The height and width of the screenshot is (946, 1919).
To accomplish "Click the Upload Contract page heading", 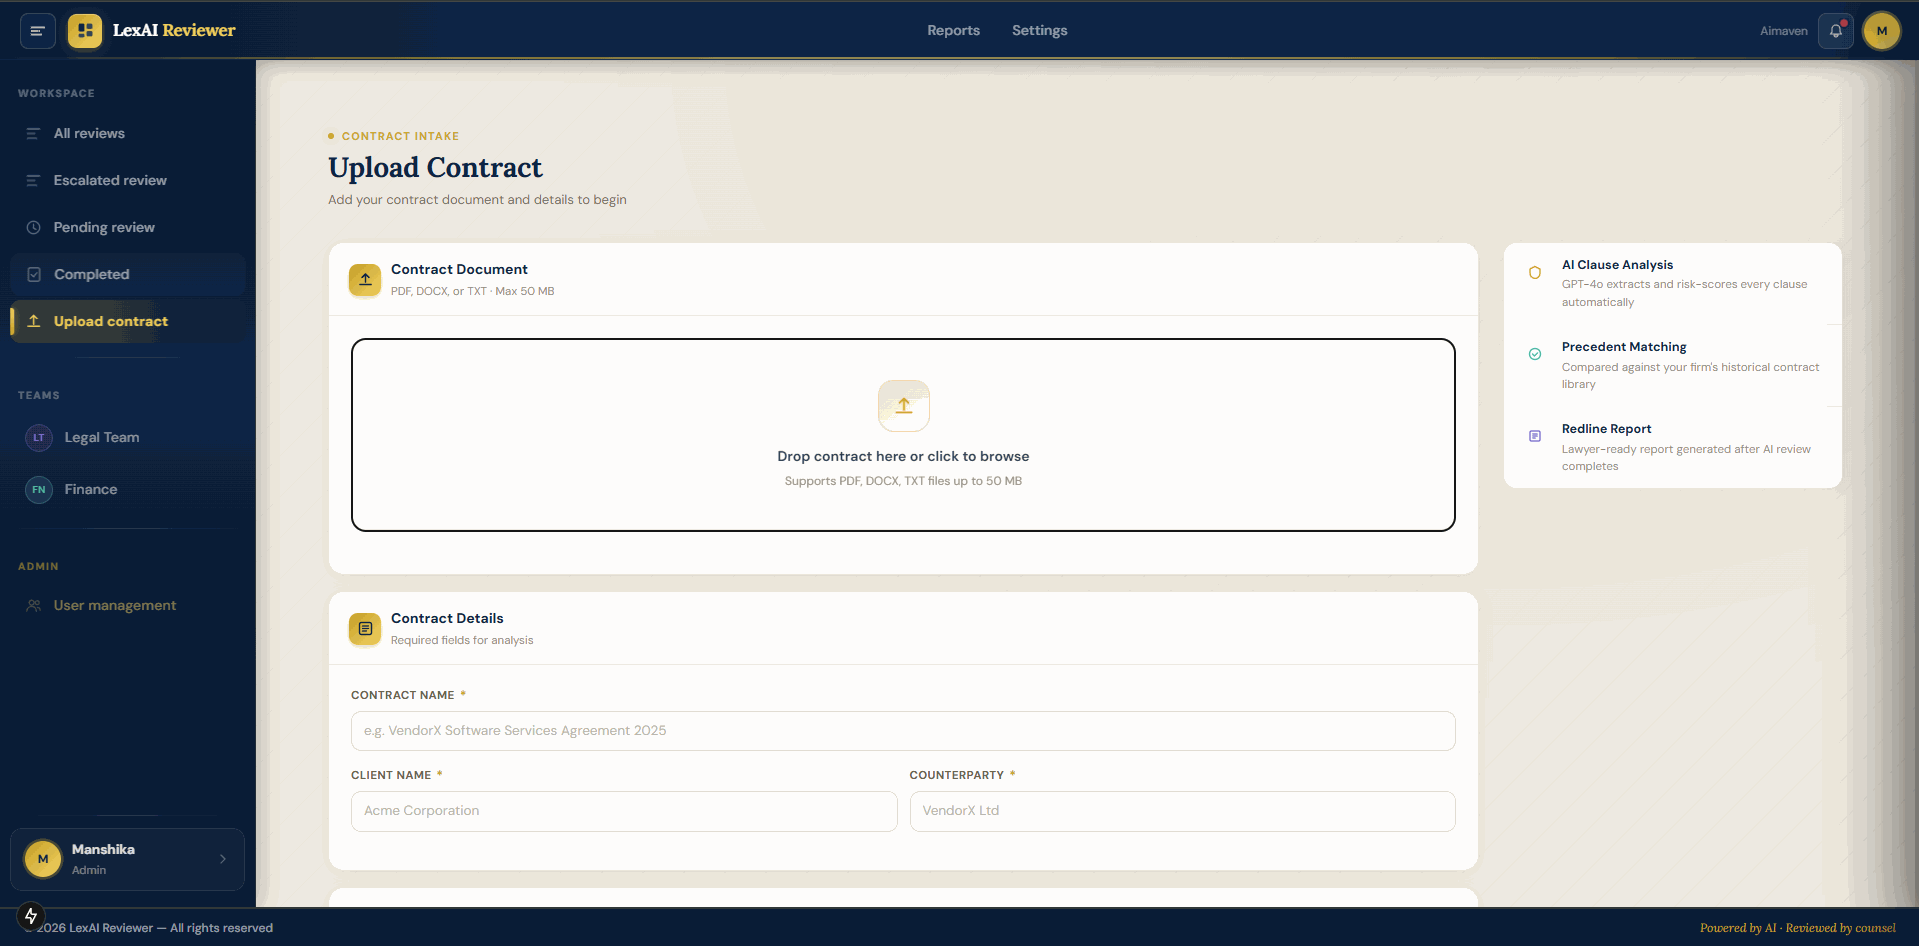I will pyautogui.click(x=435, y=168).
